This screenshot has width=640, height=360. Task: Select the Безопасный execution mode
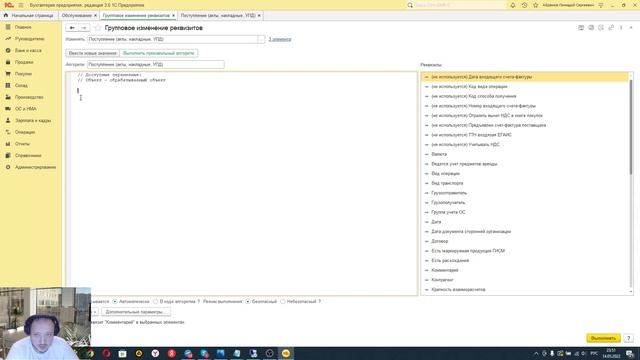click(248, 302)
